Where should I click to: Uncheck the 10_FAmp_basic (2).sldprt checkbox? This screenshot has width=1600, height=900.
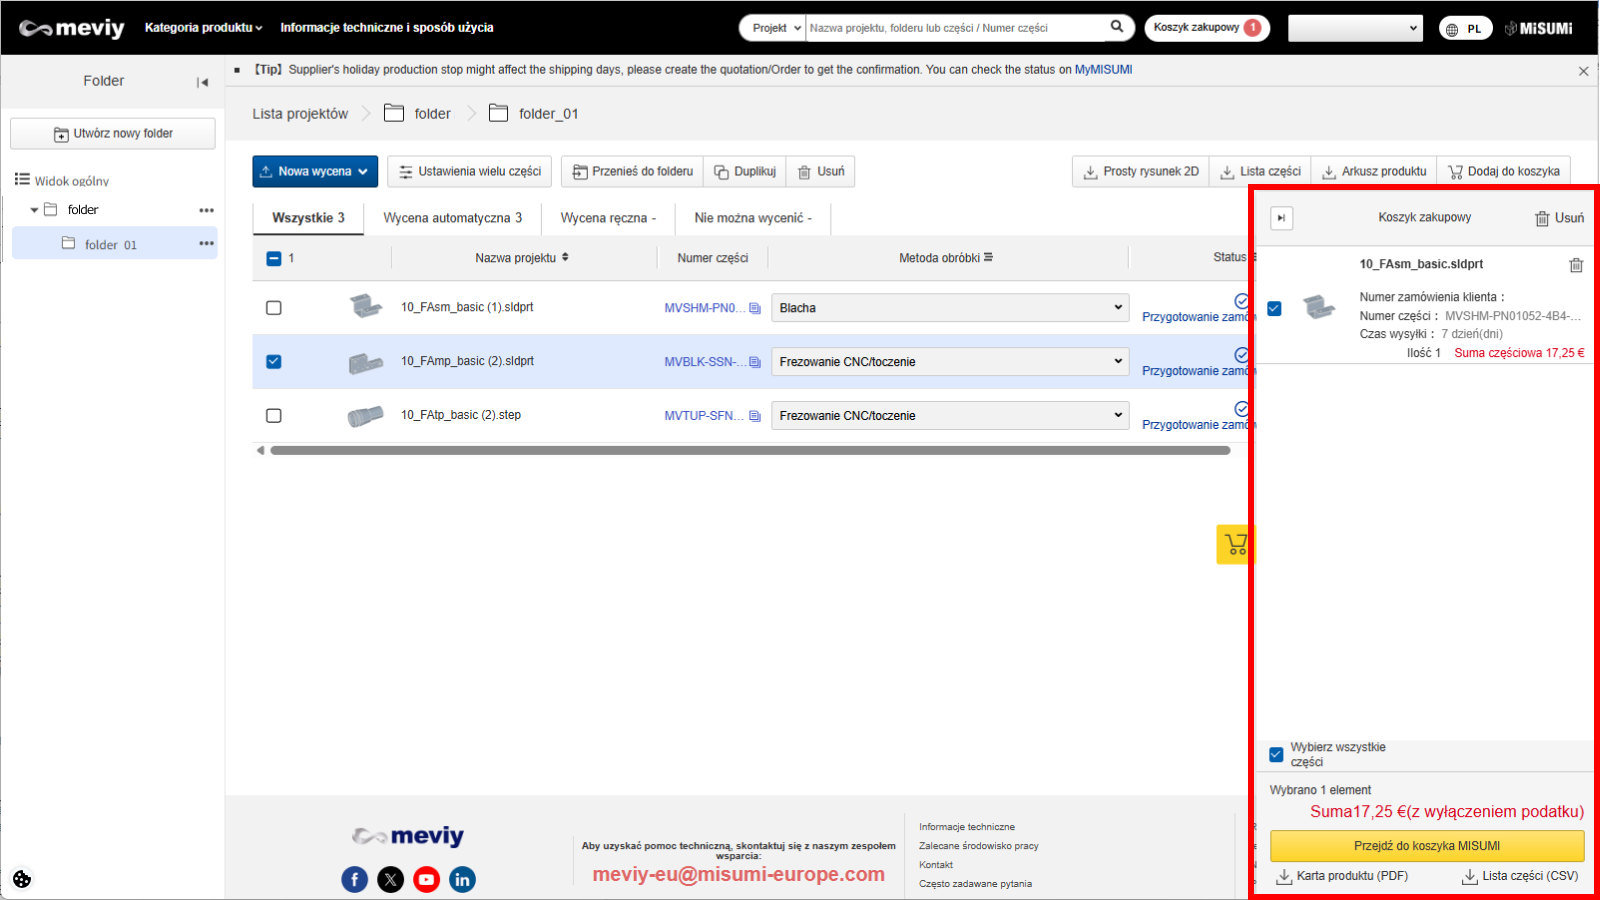coord(274,362)
